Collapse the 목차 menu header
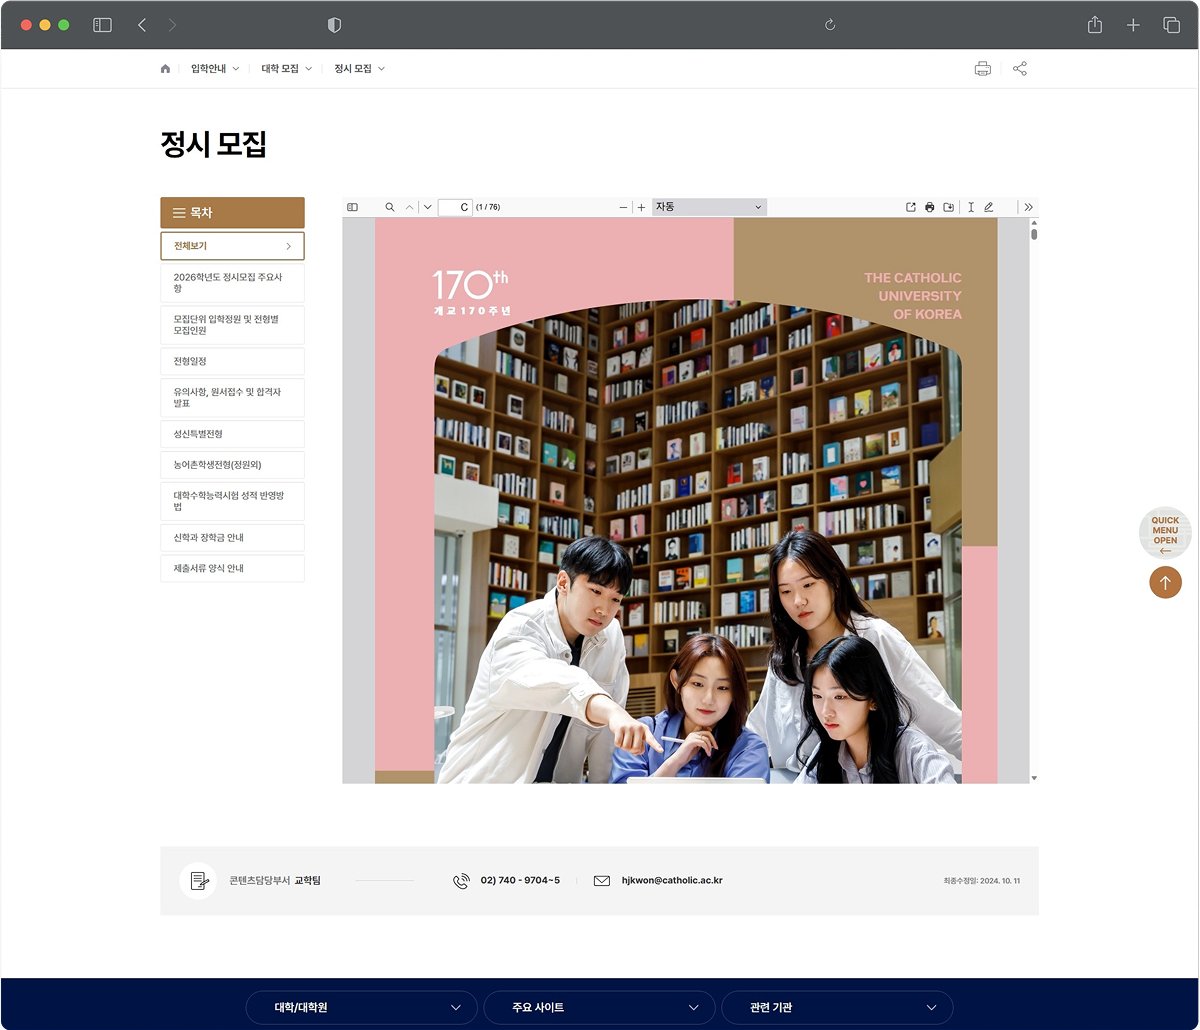1200x1030 pixels. click(x=232, y=213)
